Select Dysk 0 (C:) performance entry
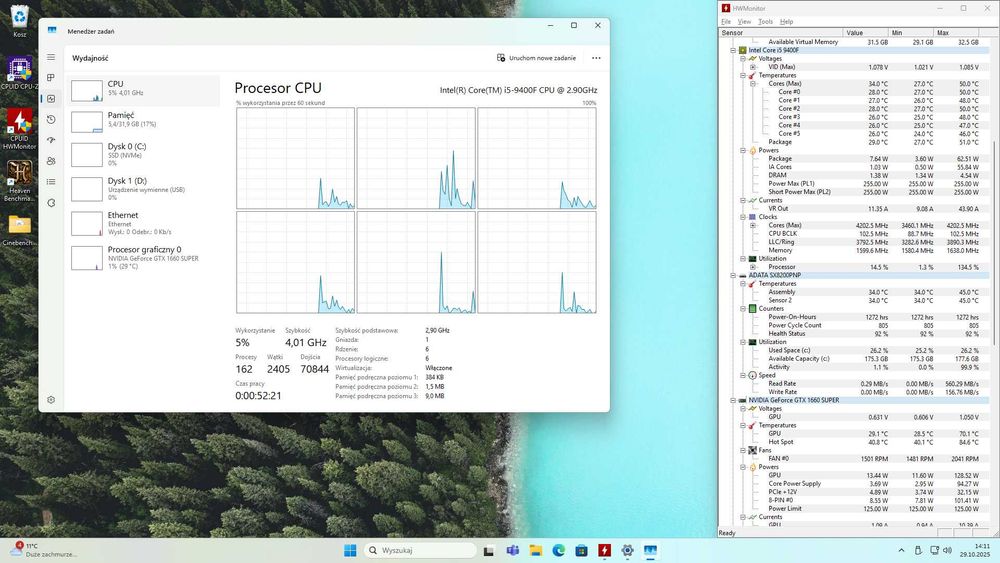Screen dimensions: 1000x563 pos(143,154)
